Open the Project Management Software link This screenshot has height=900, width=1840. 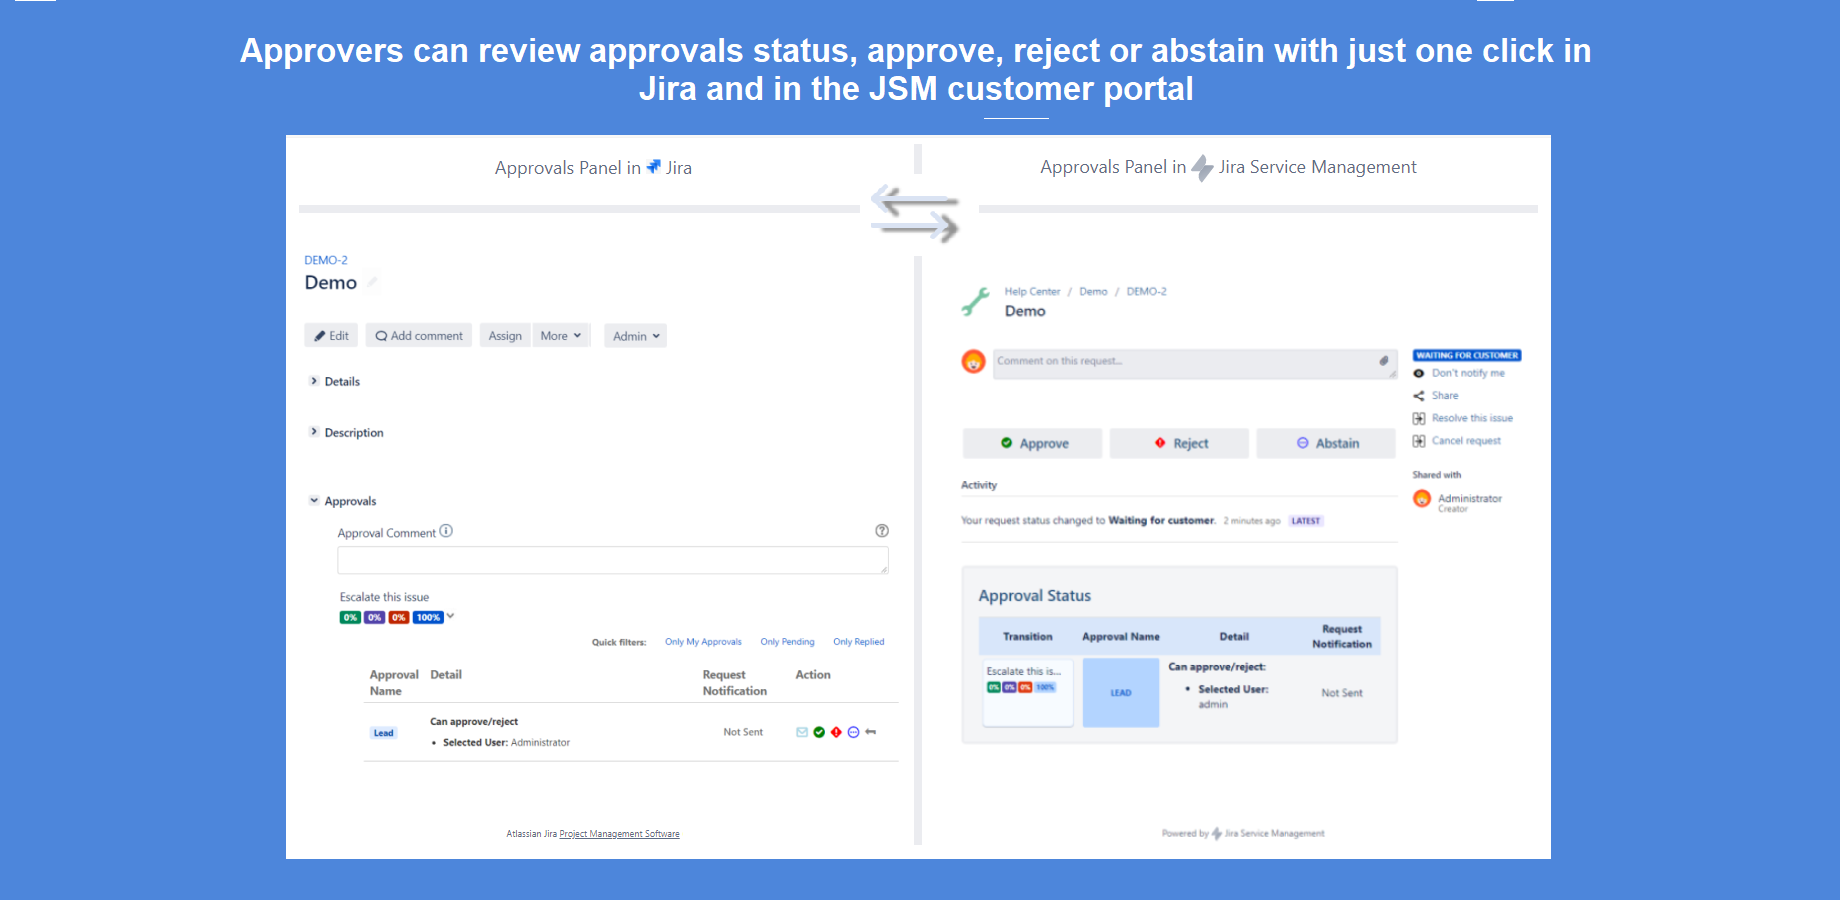point(618,833)
